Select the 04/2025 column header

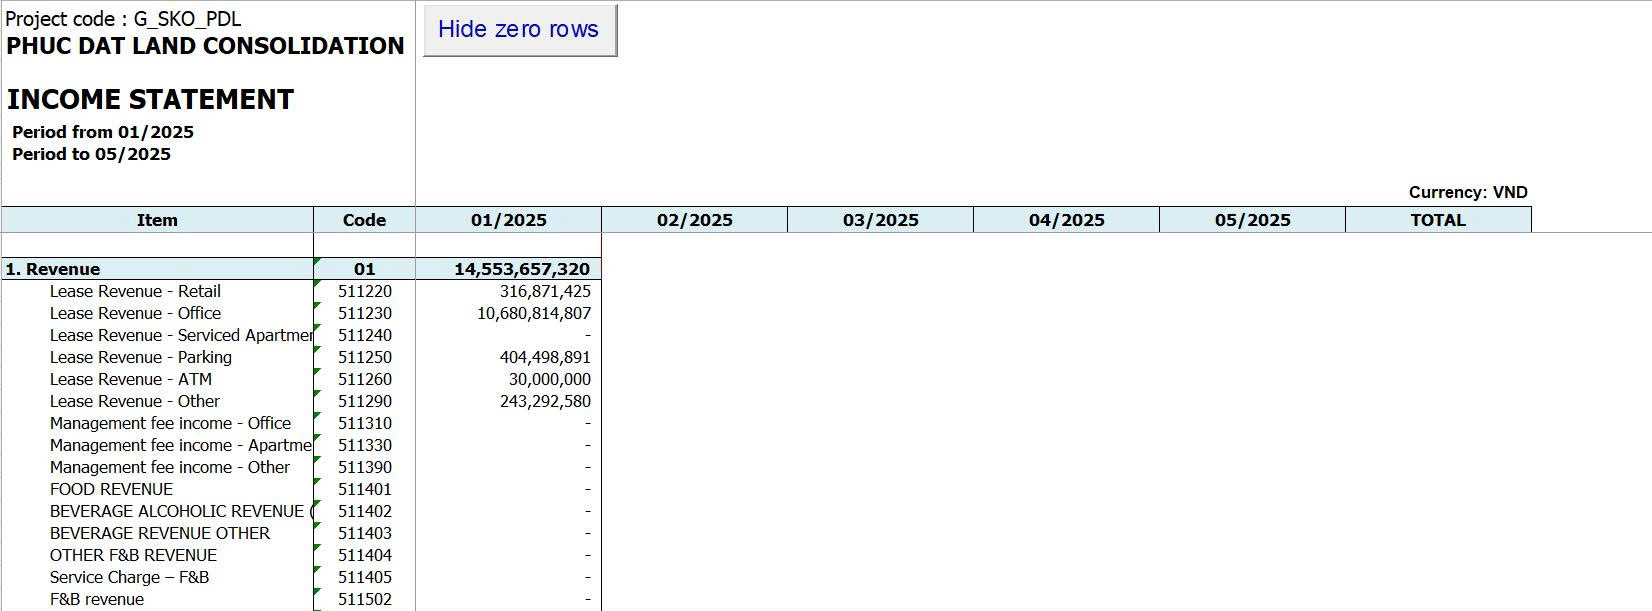pyautogui.click(x=1066, y=220)
